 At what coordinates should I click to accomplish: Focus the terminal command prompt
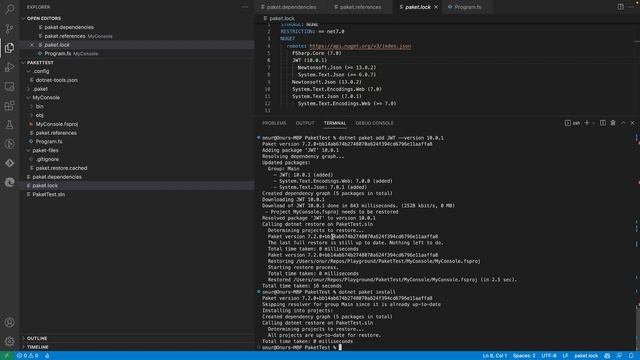pyautogui.click(x=300, y=347)
